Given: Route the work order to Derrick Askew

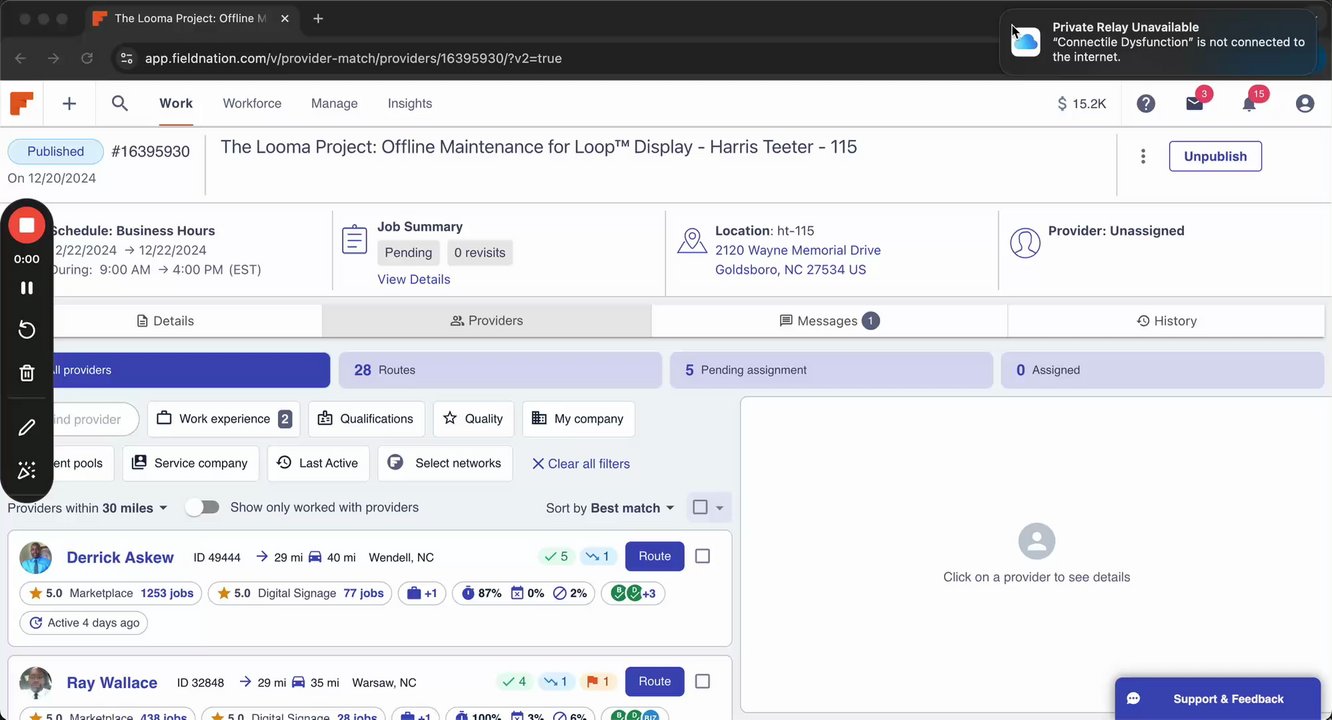Looking at the screenshot, I should (655, 556).
